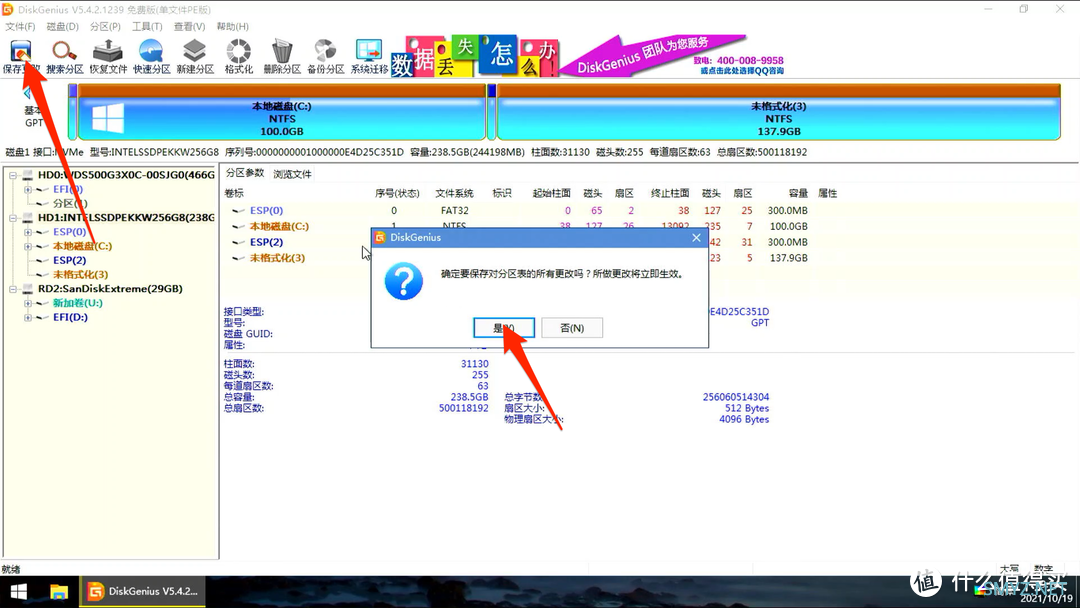
Task: Open the File (文件) menu
Action: point(20,26)
